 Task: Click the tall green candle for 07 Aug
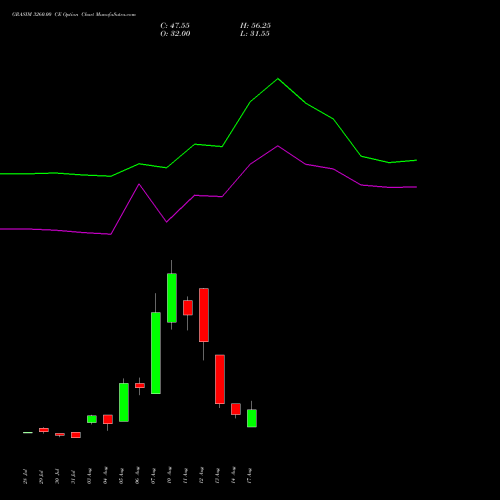click(x=156, y=353)
